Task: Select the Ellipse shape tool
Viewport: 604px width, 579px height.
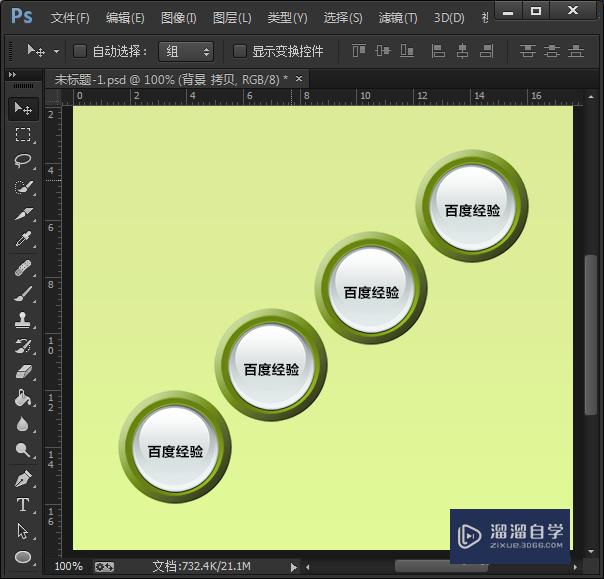Action: (x=23, y=557)
